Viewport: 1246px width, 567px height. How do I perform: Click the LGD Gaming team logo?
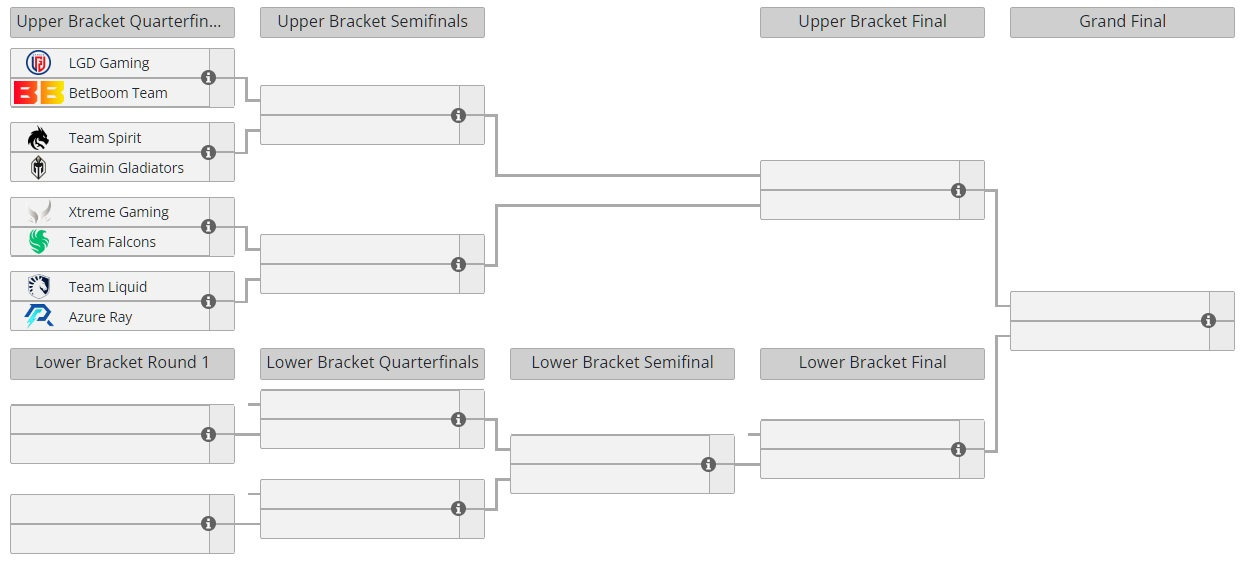38,63
